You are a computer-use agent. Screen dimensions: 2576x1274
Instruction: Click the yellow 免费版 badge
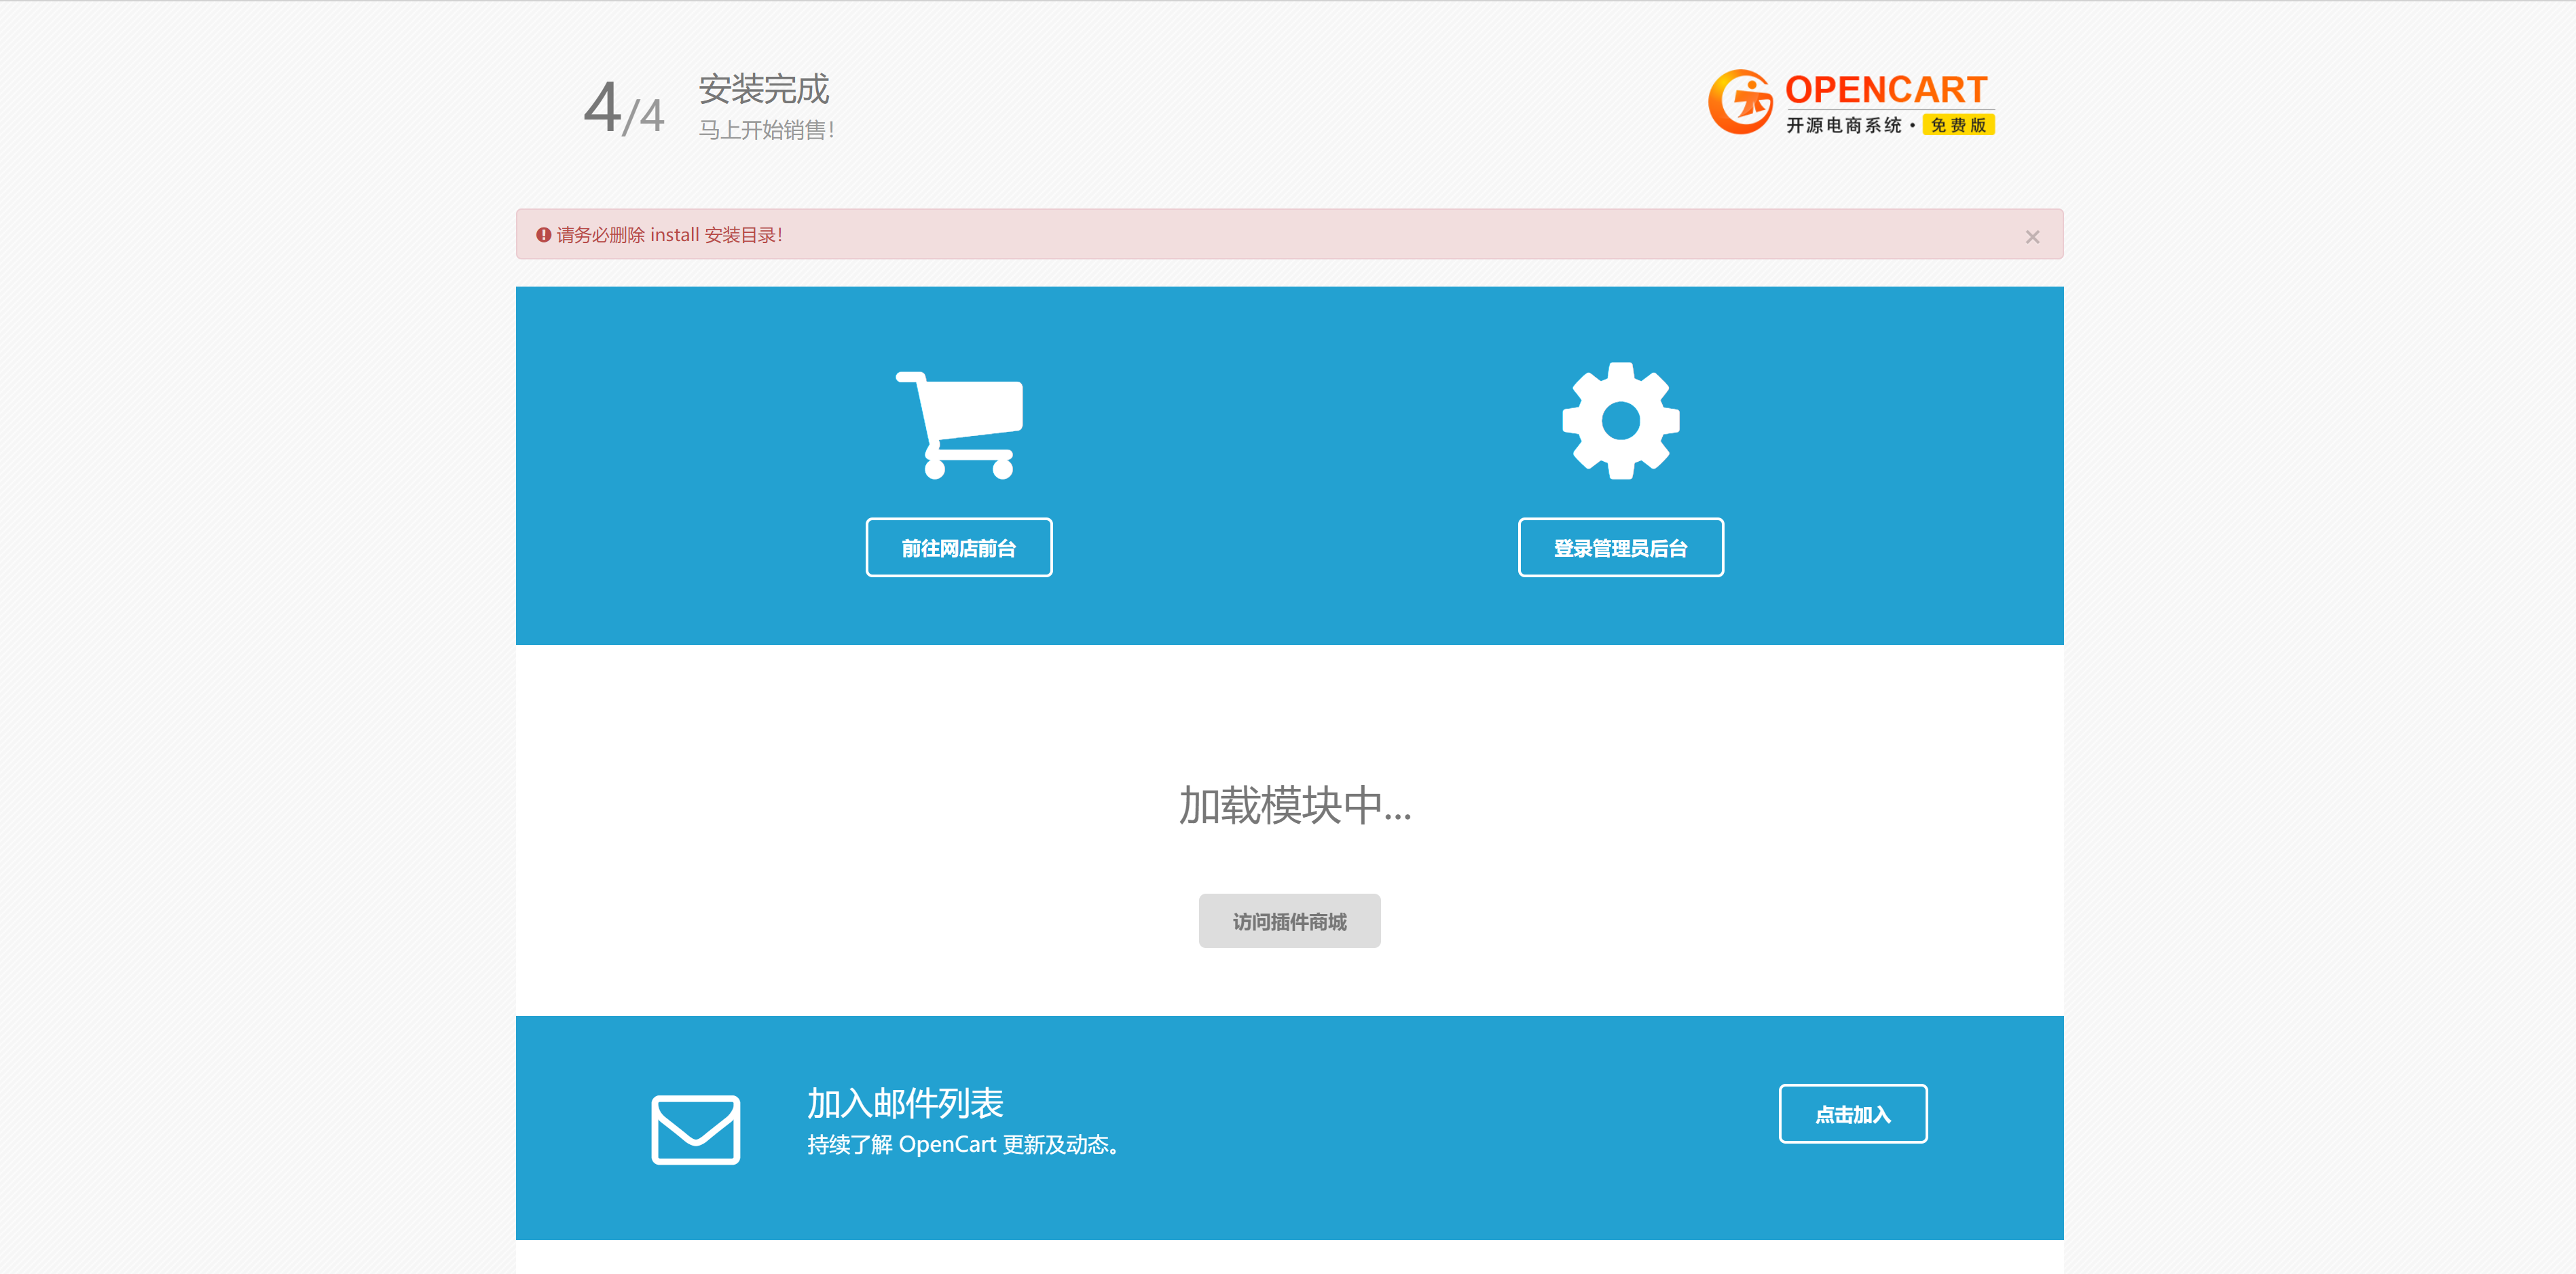[x=1958, y=125]
